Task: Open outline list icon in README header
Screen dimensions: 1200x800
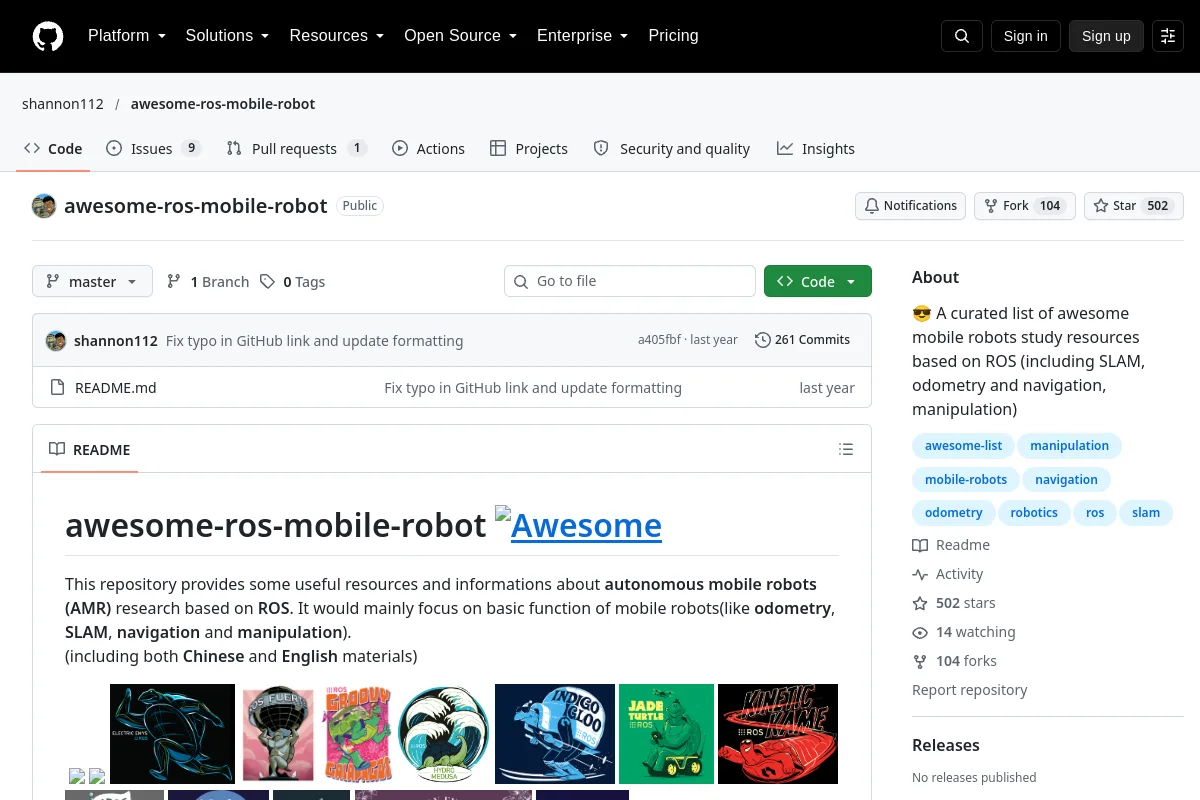Action: point(846,449)
